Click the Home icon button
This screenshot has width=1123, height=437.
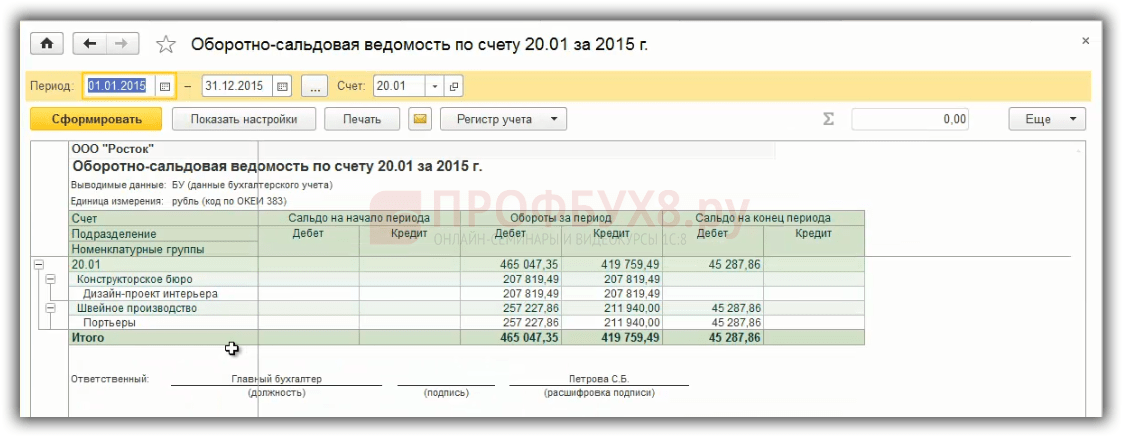(x=46, y=44)
